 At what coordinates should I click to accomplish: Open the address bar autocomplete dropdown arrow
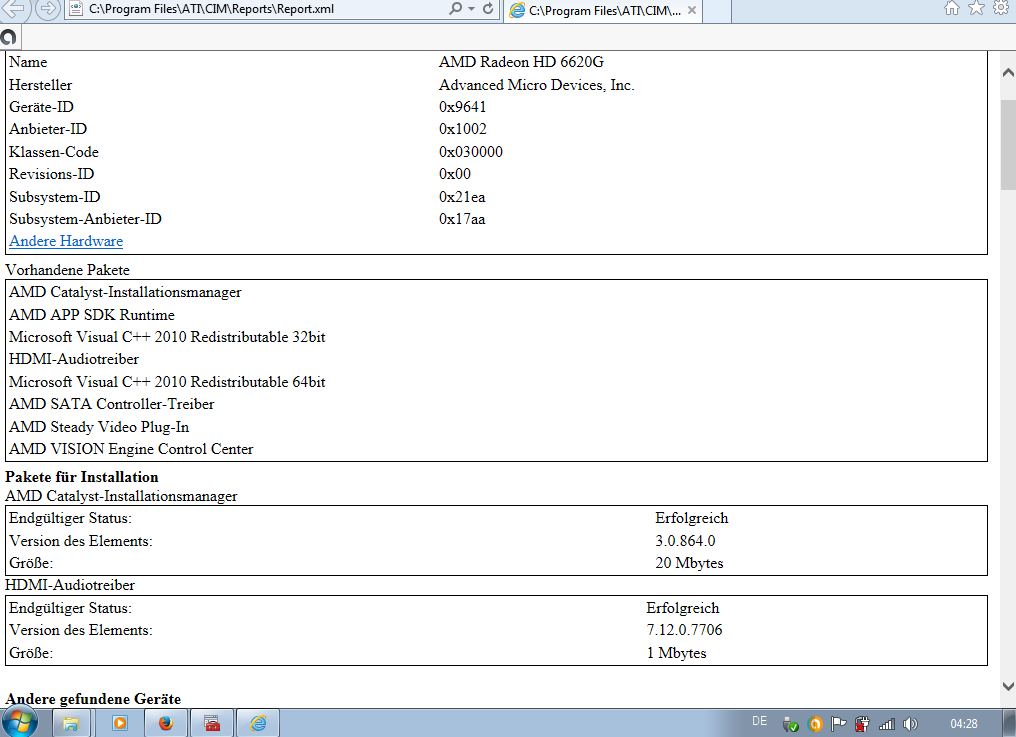point(472,9)
